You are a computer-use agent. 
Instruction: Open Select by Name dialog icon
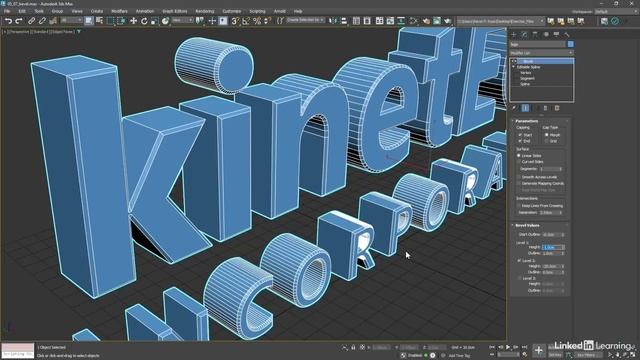(99, 21)
